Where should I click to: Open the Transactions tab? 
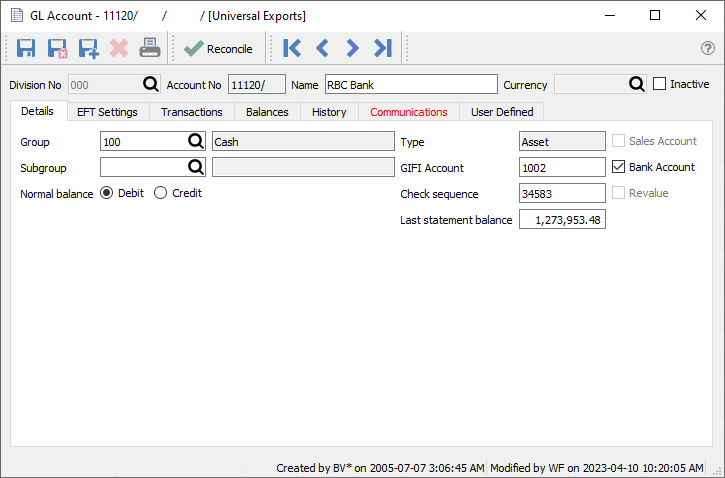tap(191, 112)
